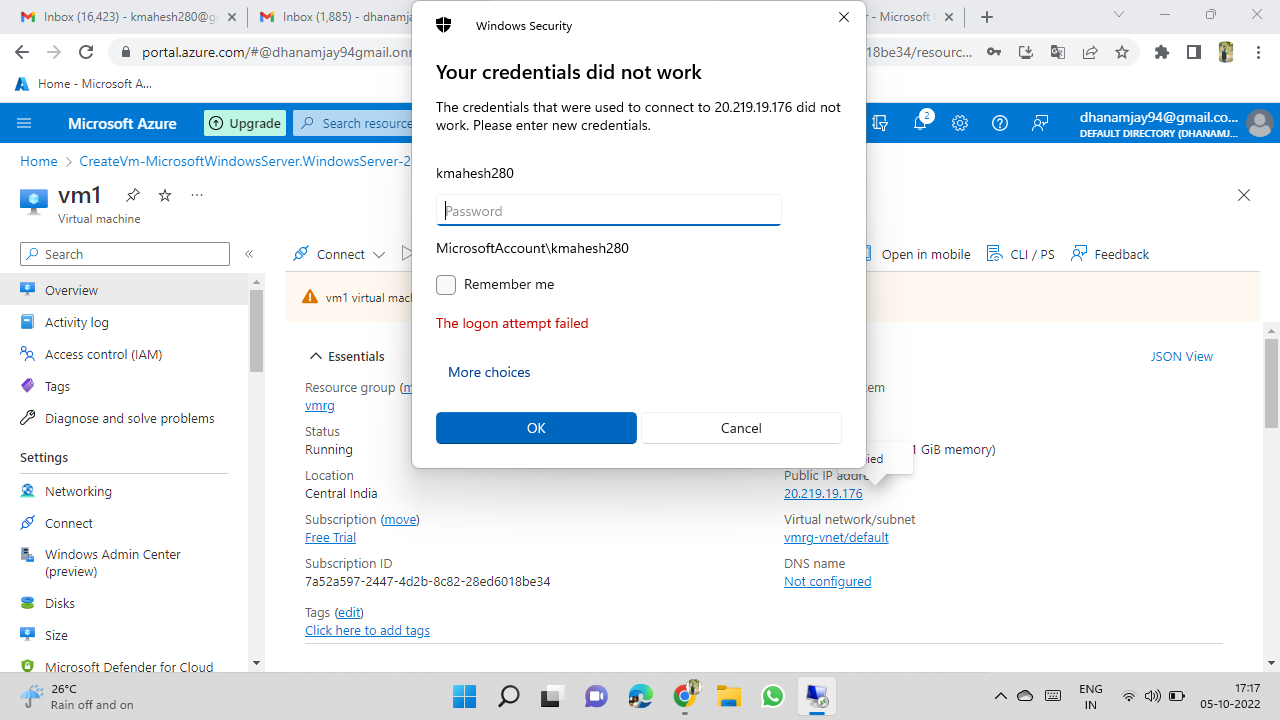The width and height of the screenshot is (1280, 720).
Task: Open the help question mark menu
Action: pyautogui.click(x=1000, y=123)
